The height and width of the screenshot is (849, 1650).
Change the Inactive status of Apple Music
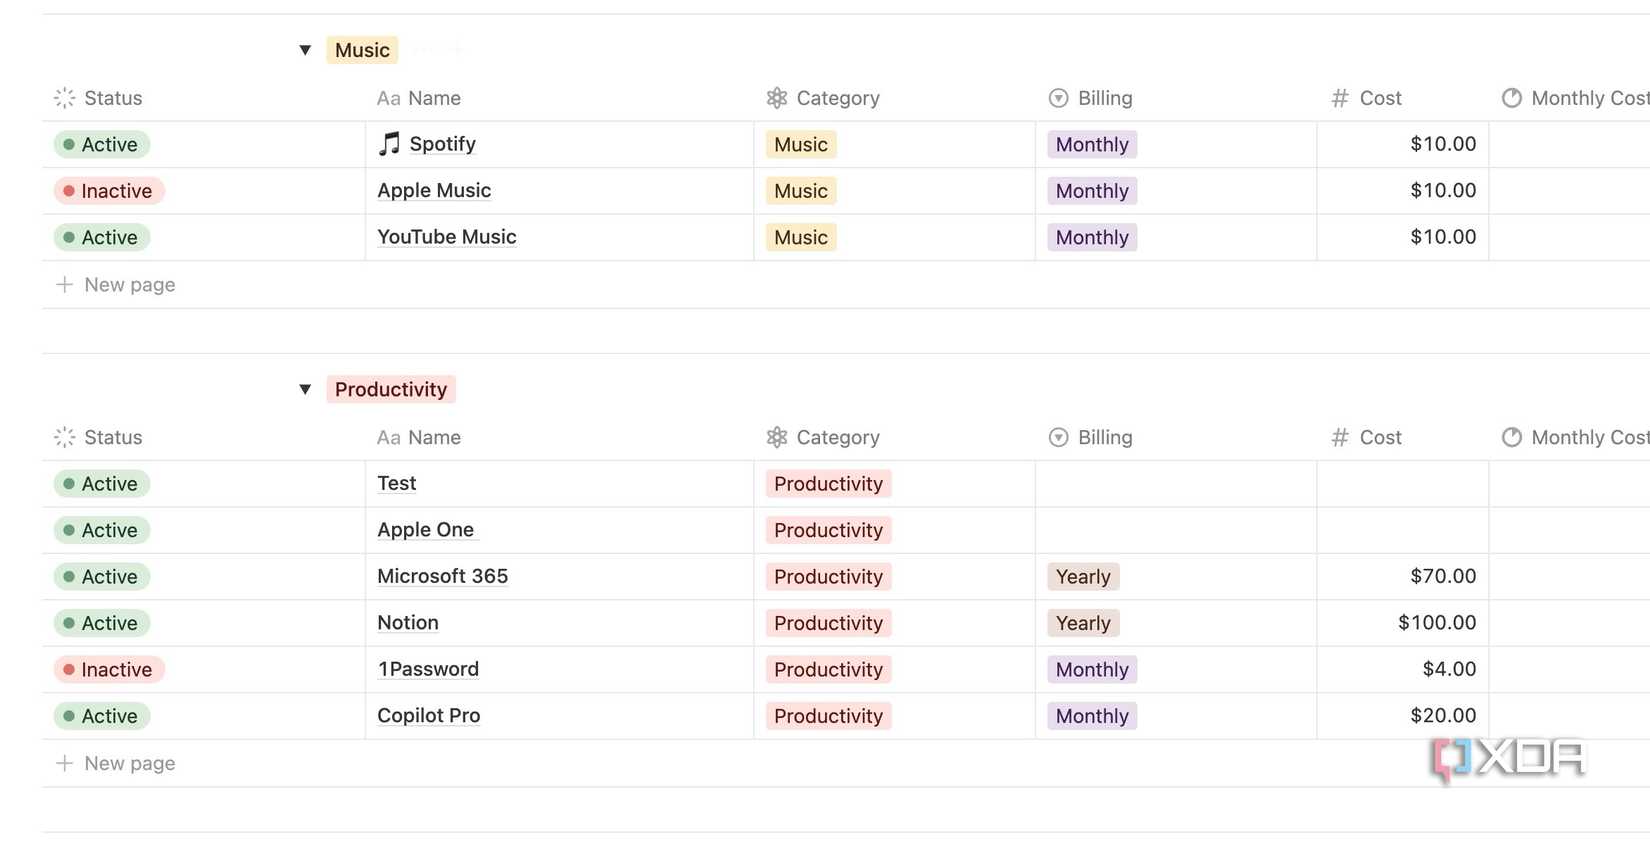coord(109,191)
